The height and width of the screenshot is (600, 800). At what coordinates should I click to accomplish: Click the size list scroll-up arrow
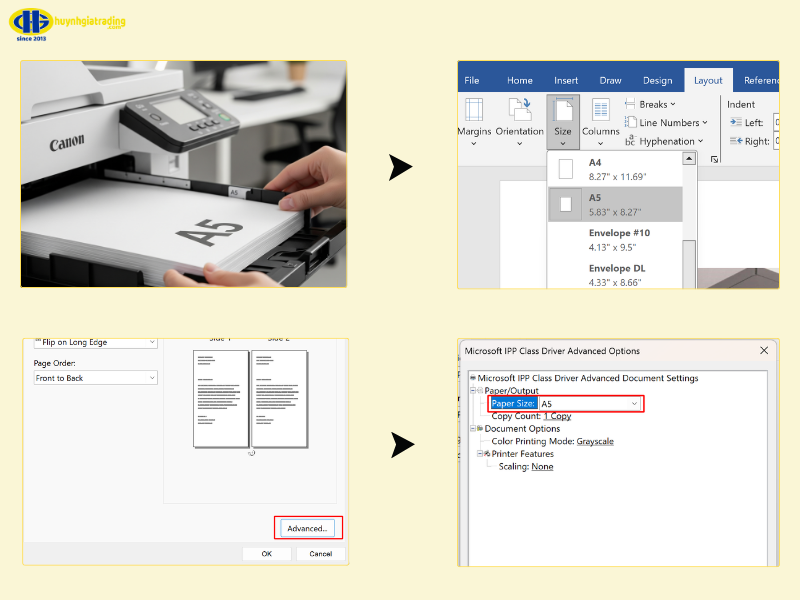click(688, 159)
